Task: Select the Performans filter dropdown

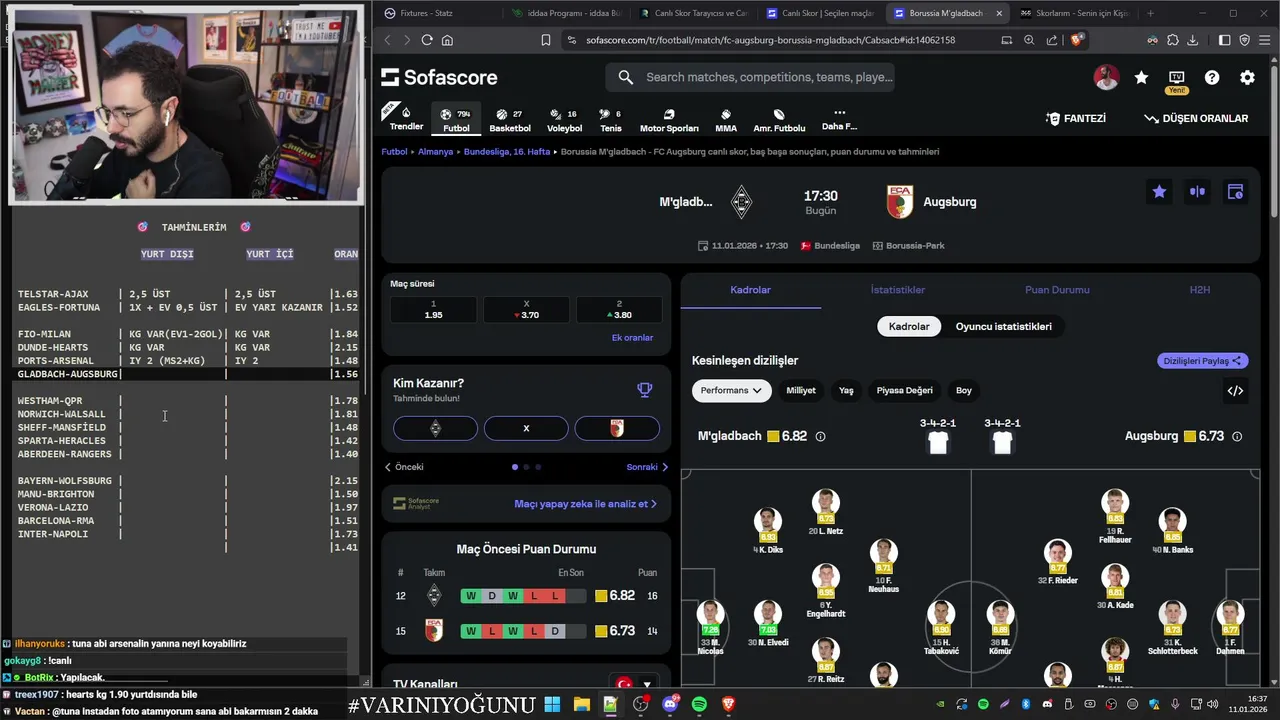Action: point(731,391)
